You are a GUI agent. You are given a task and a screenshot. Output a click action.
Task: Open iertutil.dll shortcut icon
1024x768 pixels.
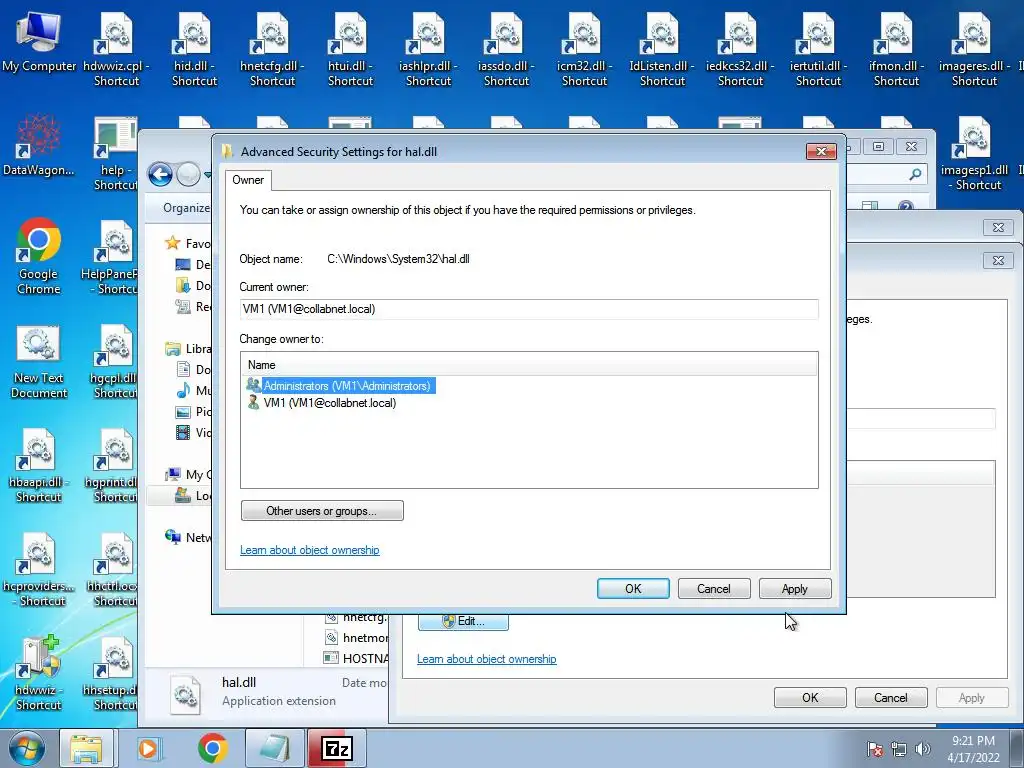(818, 49)
